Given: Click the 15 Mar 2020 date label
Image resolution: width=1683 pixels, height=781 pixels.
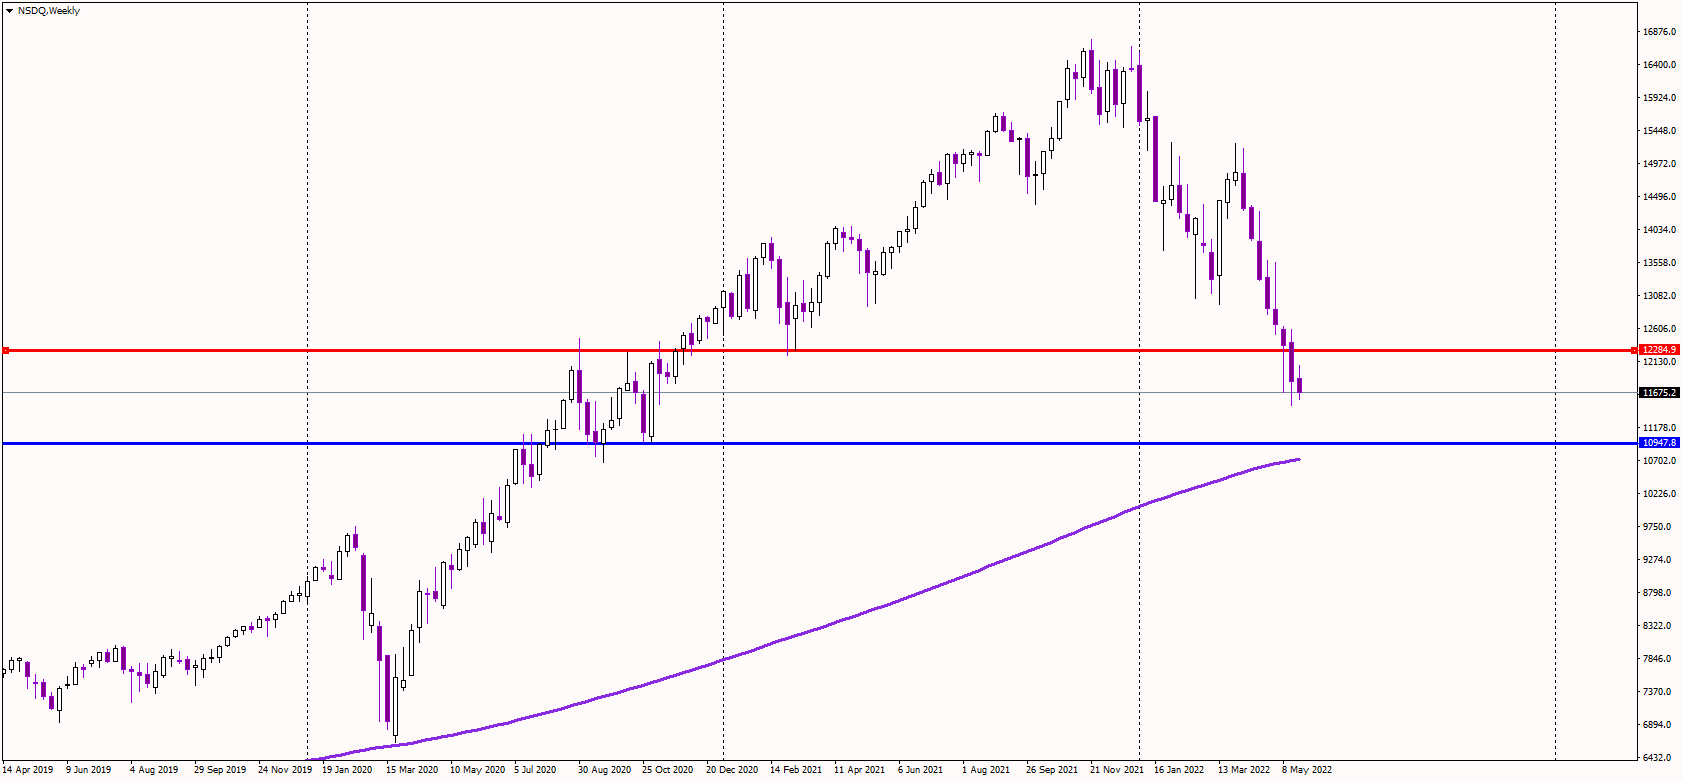Looking at the screenshot, I should click(412, 770).
